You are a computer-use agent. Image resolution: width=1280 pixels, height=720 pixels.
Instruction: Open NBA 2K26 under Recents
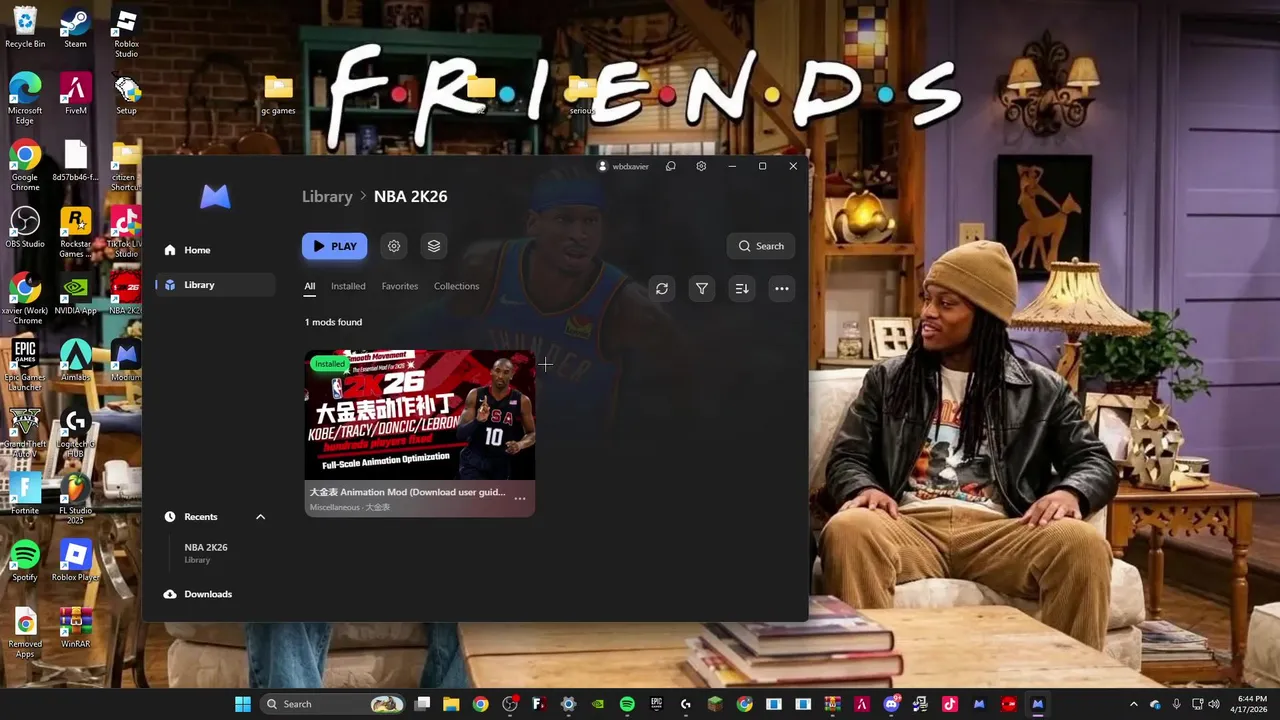(206, 553)
